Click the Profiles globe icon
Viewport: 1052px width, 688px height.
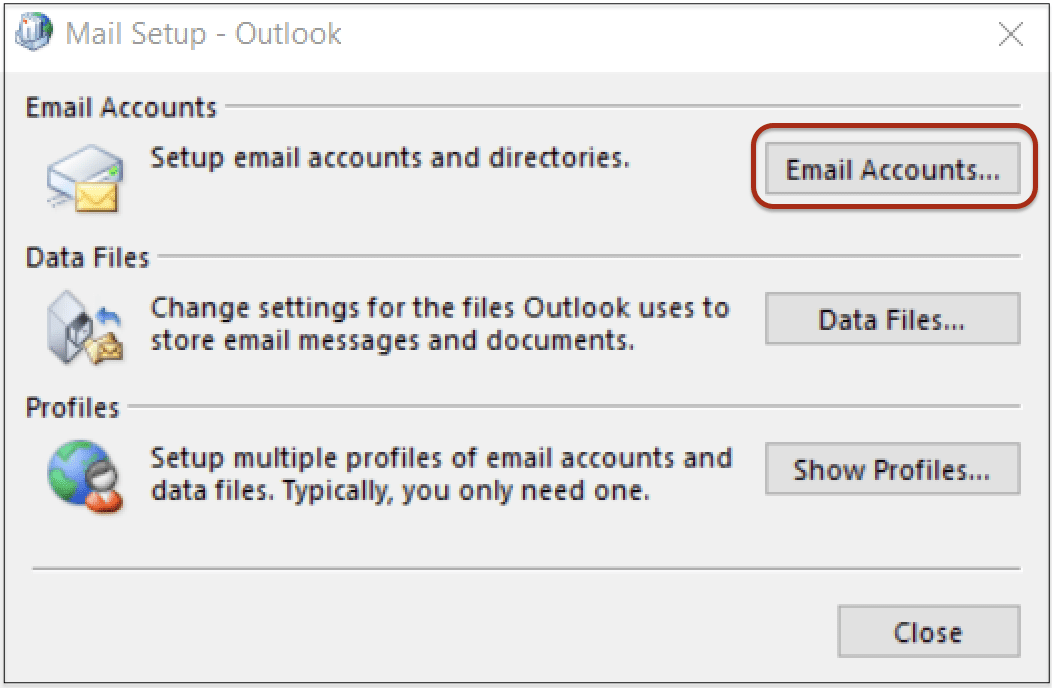coord(75,470)
